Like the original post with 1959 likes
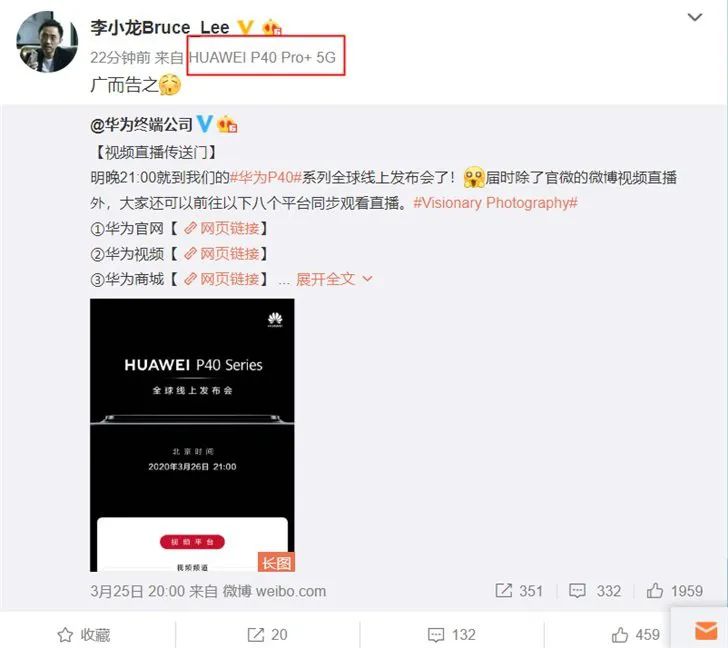Viewport: 728px width, 648px height. pos(675,591)
